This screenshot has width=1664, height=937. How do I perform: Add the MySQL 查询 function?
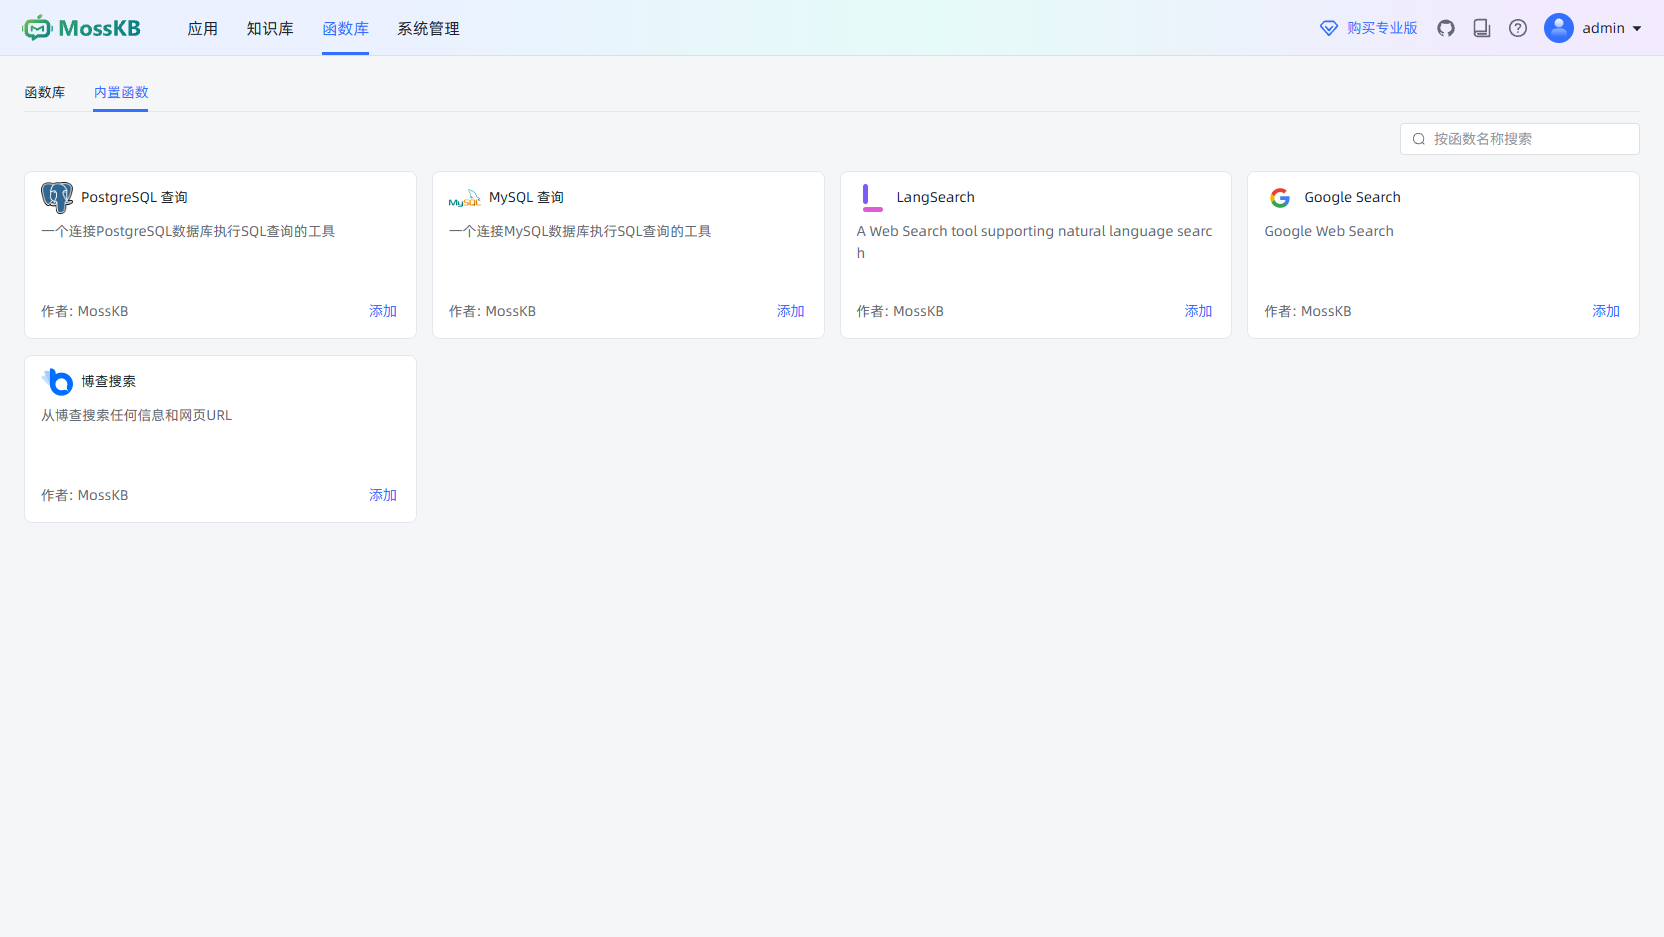[x=791, y=311]
